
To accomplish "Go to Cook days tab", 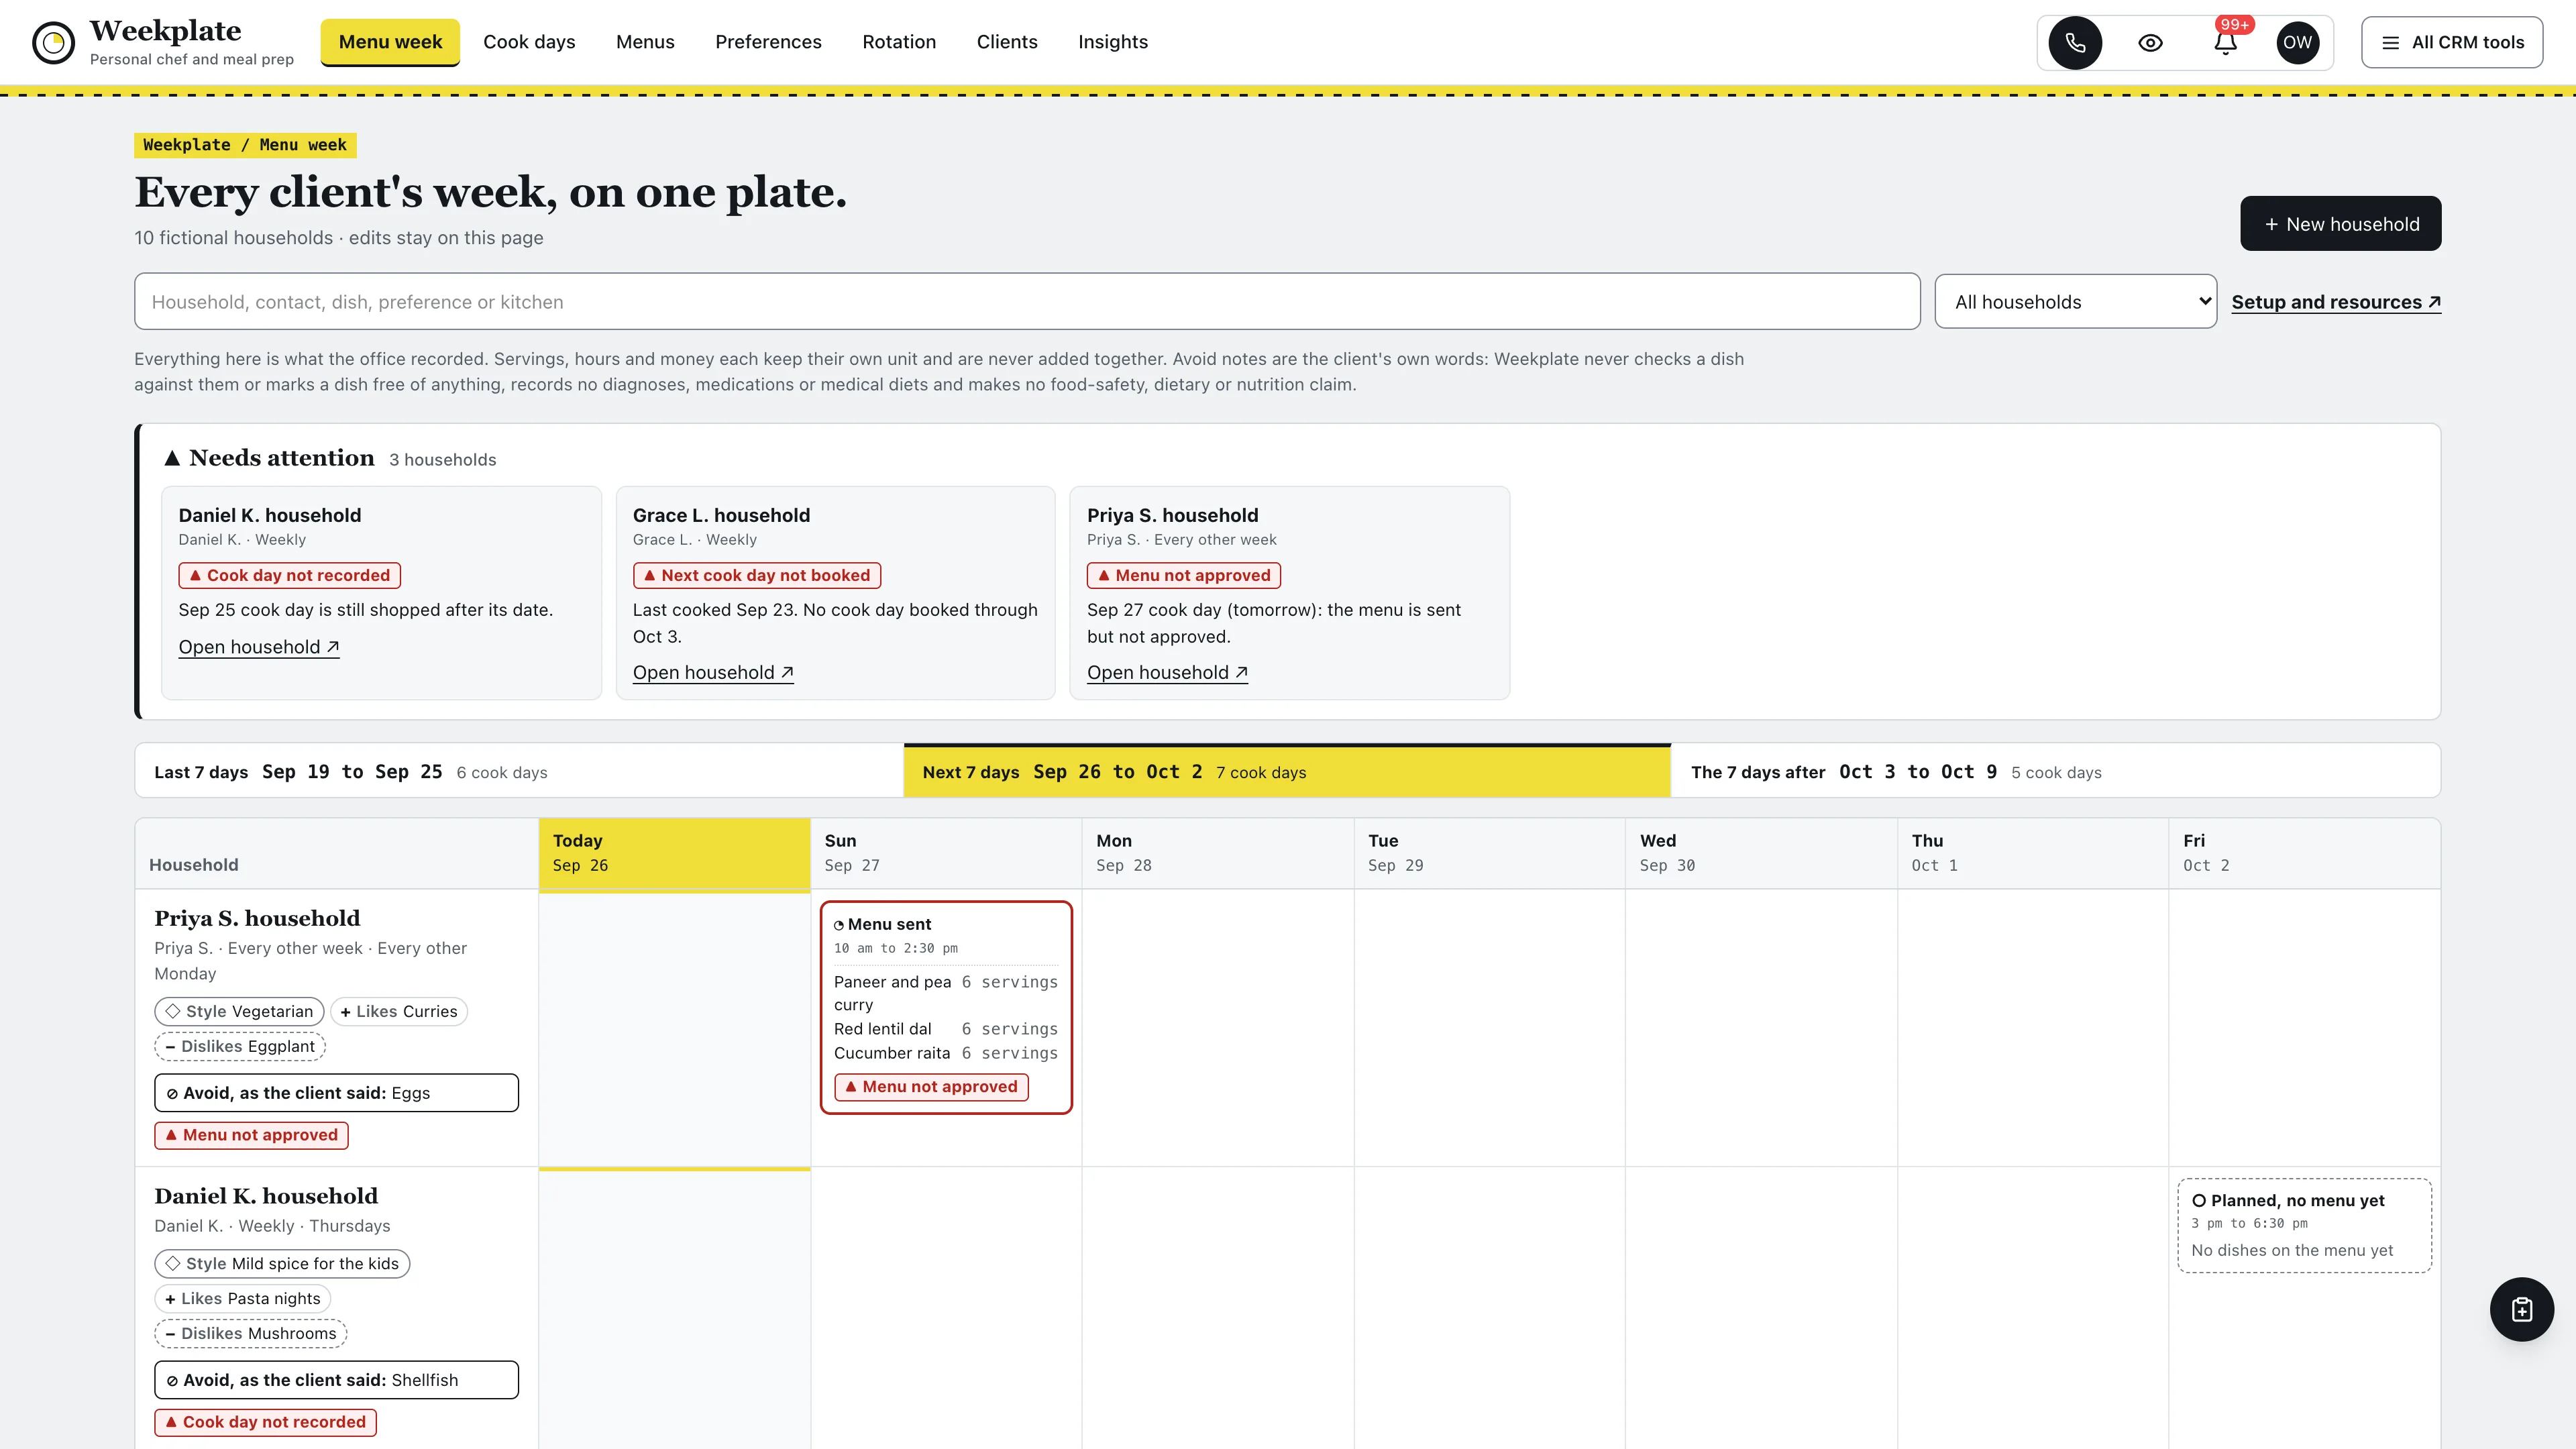I will 529,42.
